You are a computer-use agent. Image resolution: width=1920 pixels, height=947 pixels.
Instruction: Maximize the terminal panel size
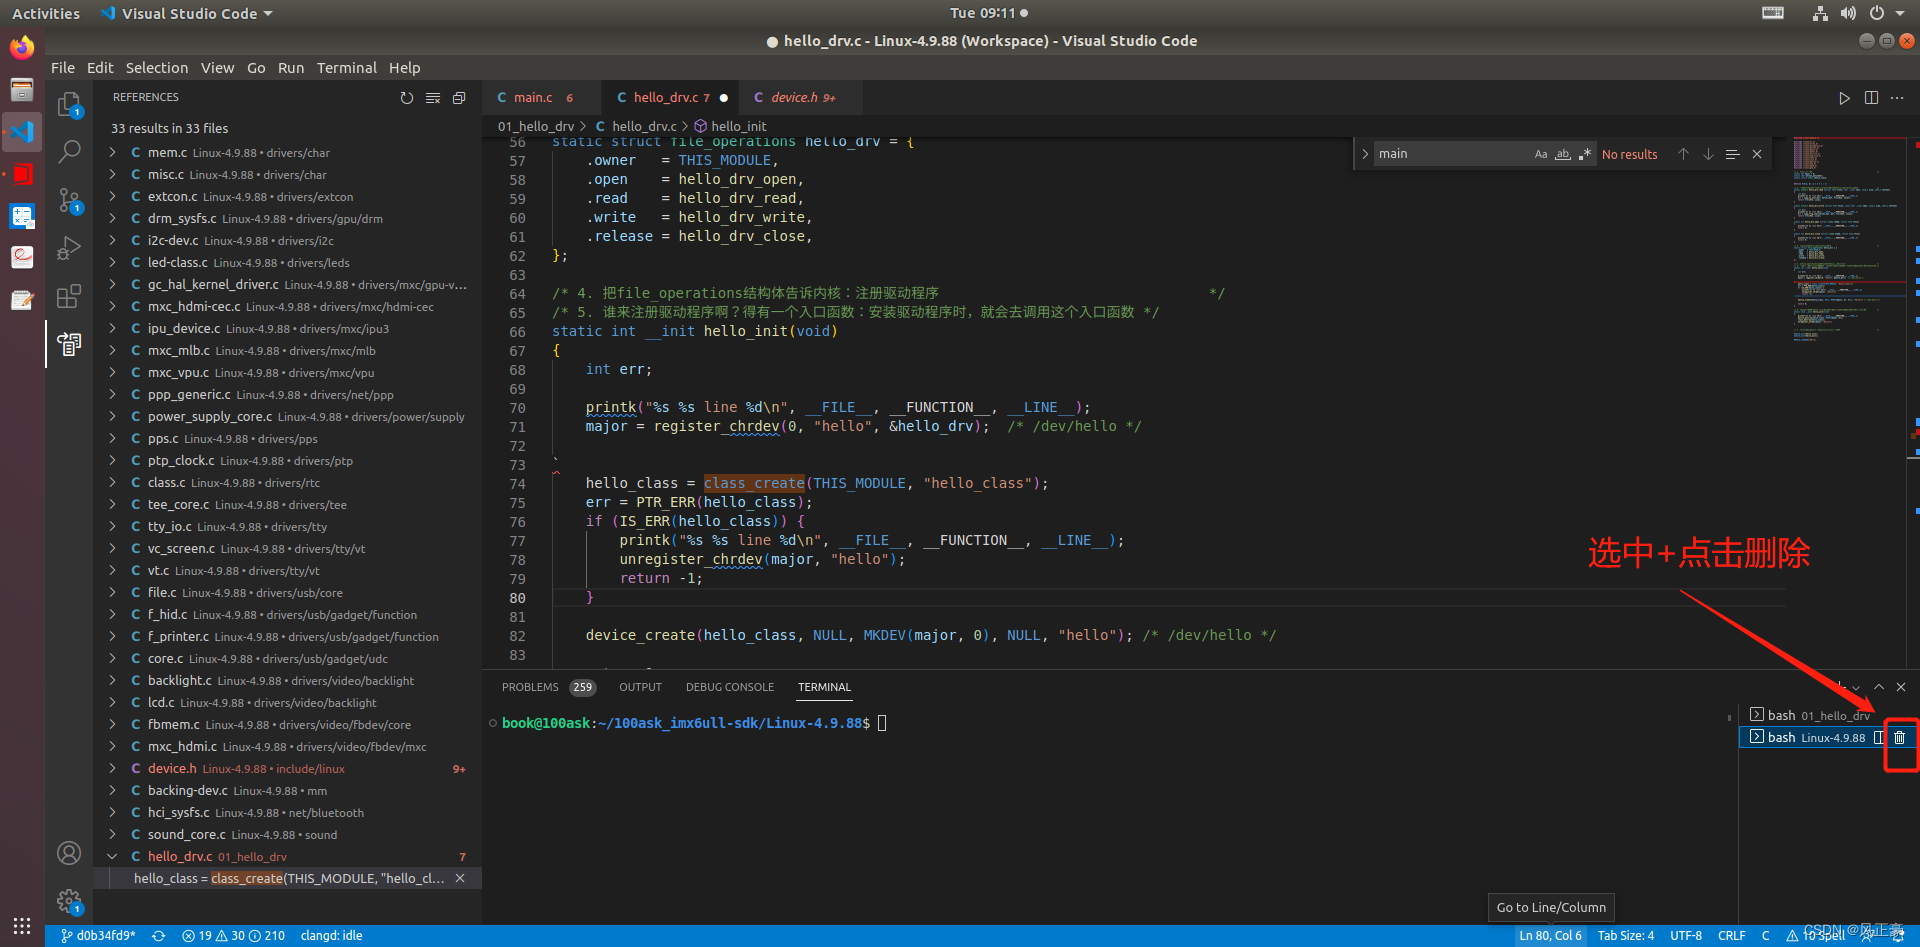click(x=1879, y=687)
